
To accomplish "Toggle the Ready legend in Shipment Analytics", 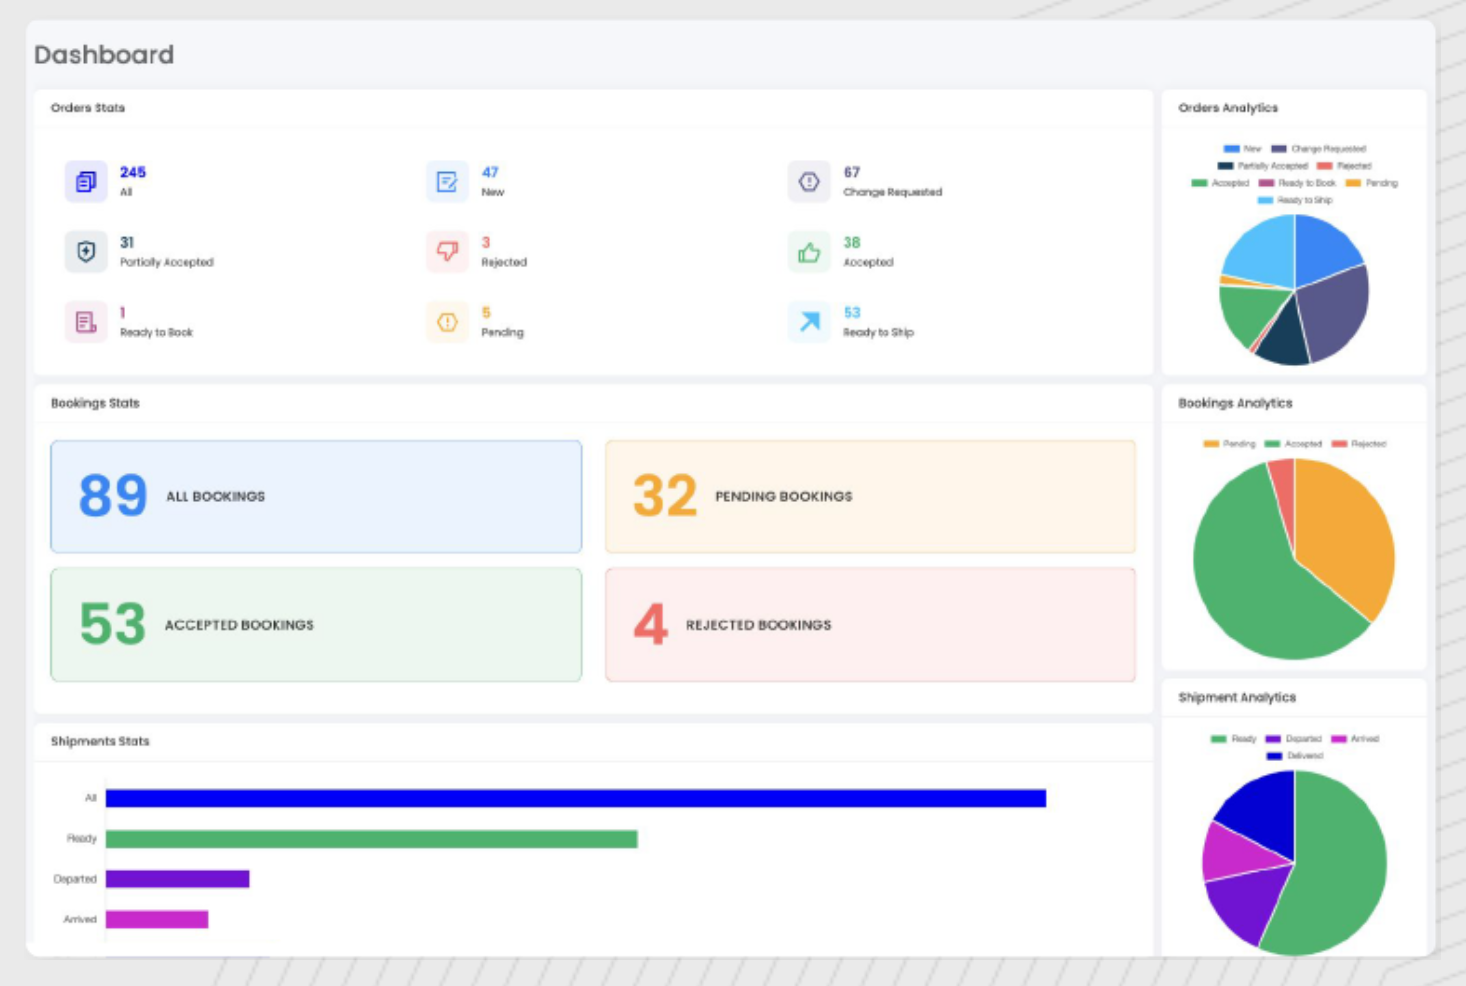I will tap(1233, 739).
